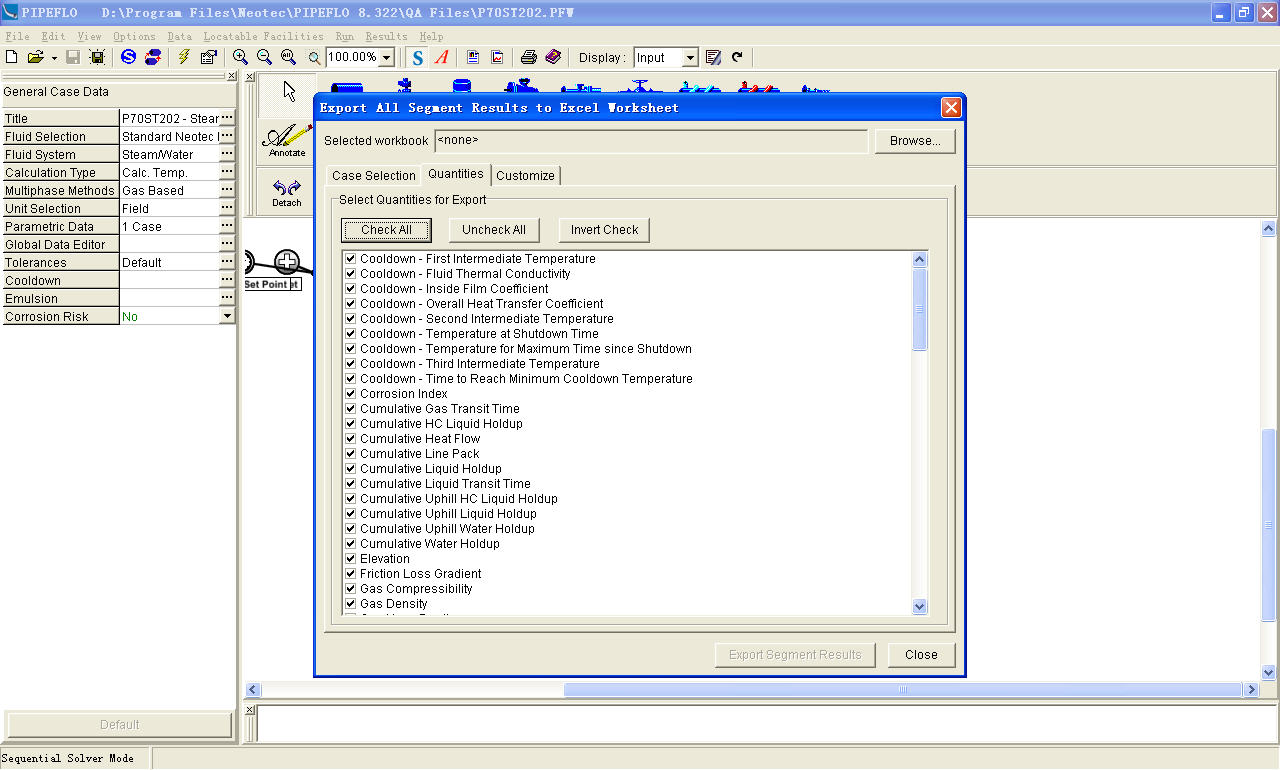Toggle the Friction Loss Gradient checkbox
The height and width of the screenshot is (770, 1280).
pyautogui.click(x=351, y=573)
